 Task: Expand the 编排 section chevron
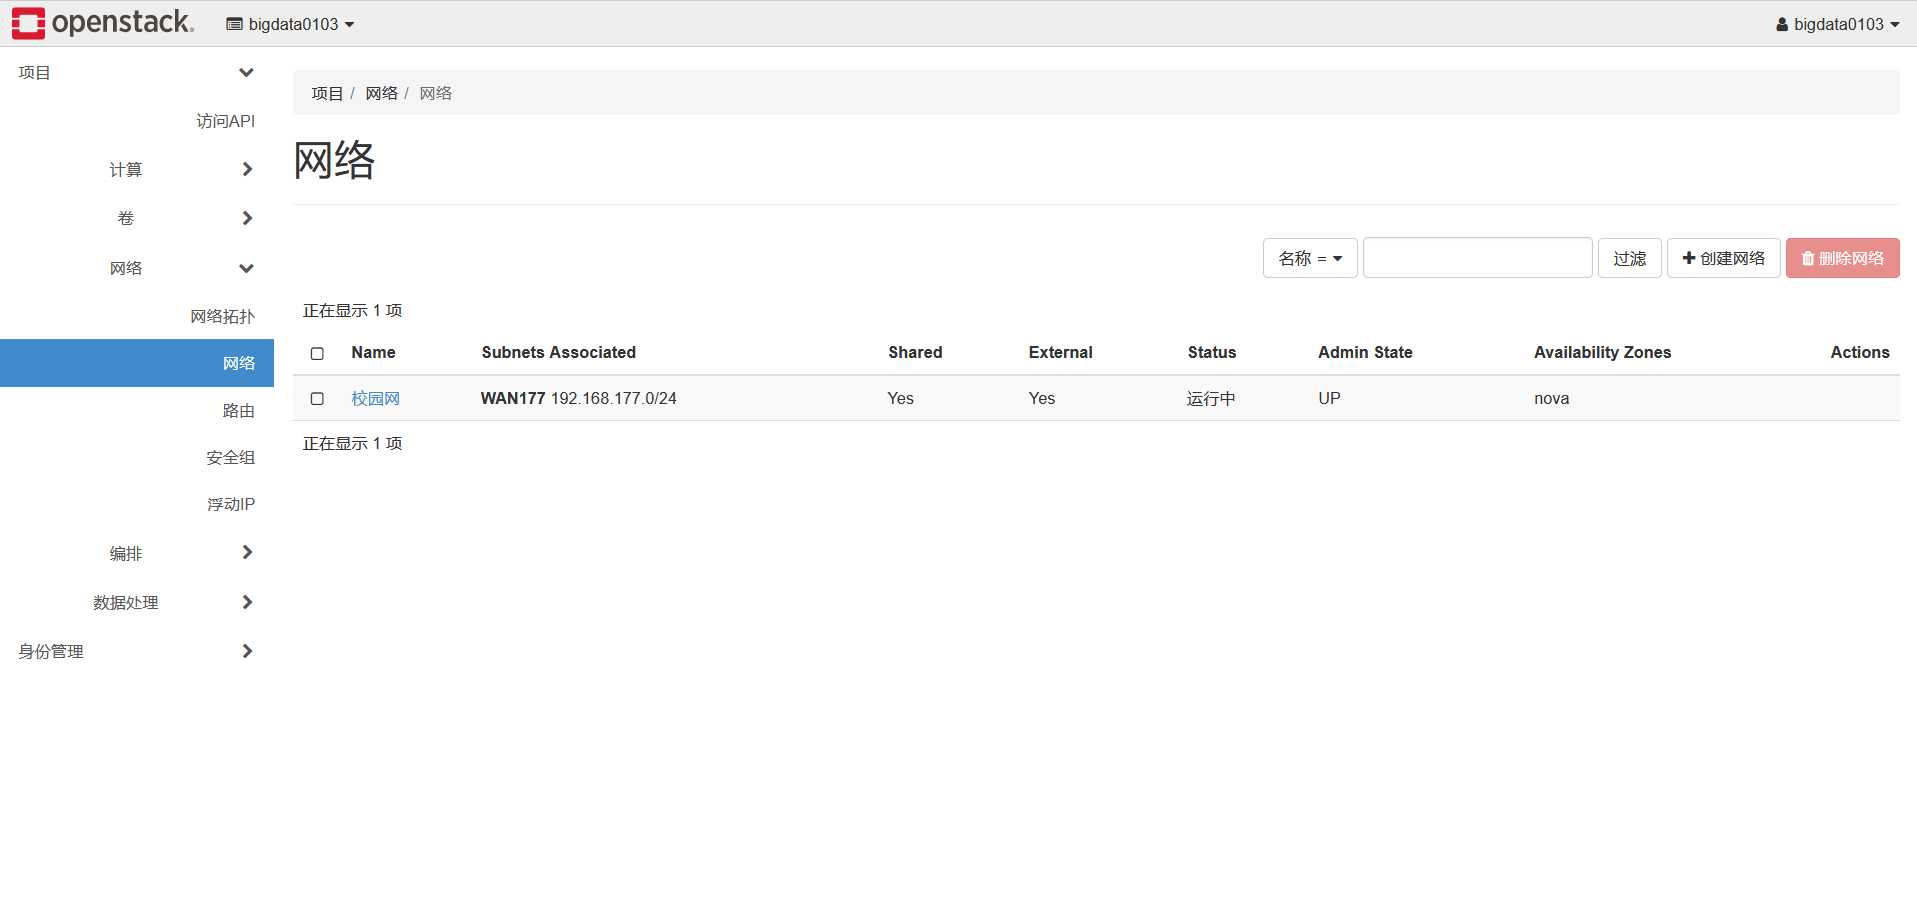(x=247, y=553)
